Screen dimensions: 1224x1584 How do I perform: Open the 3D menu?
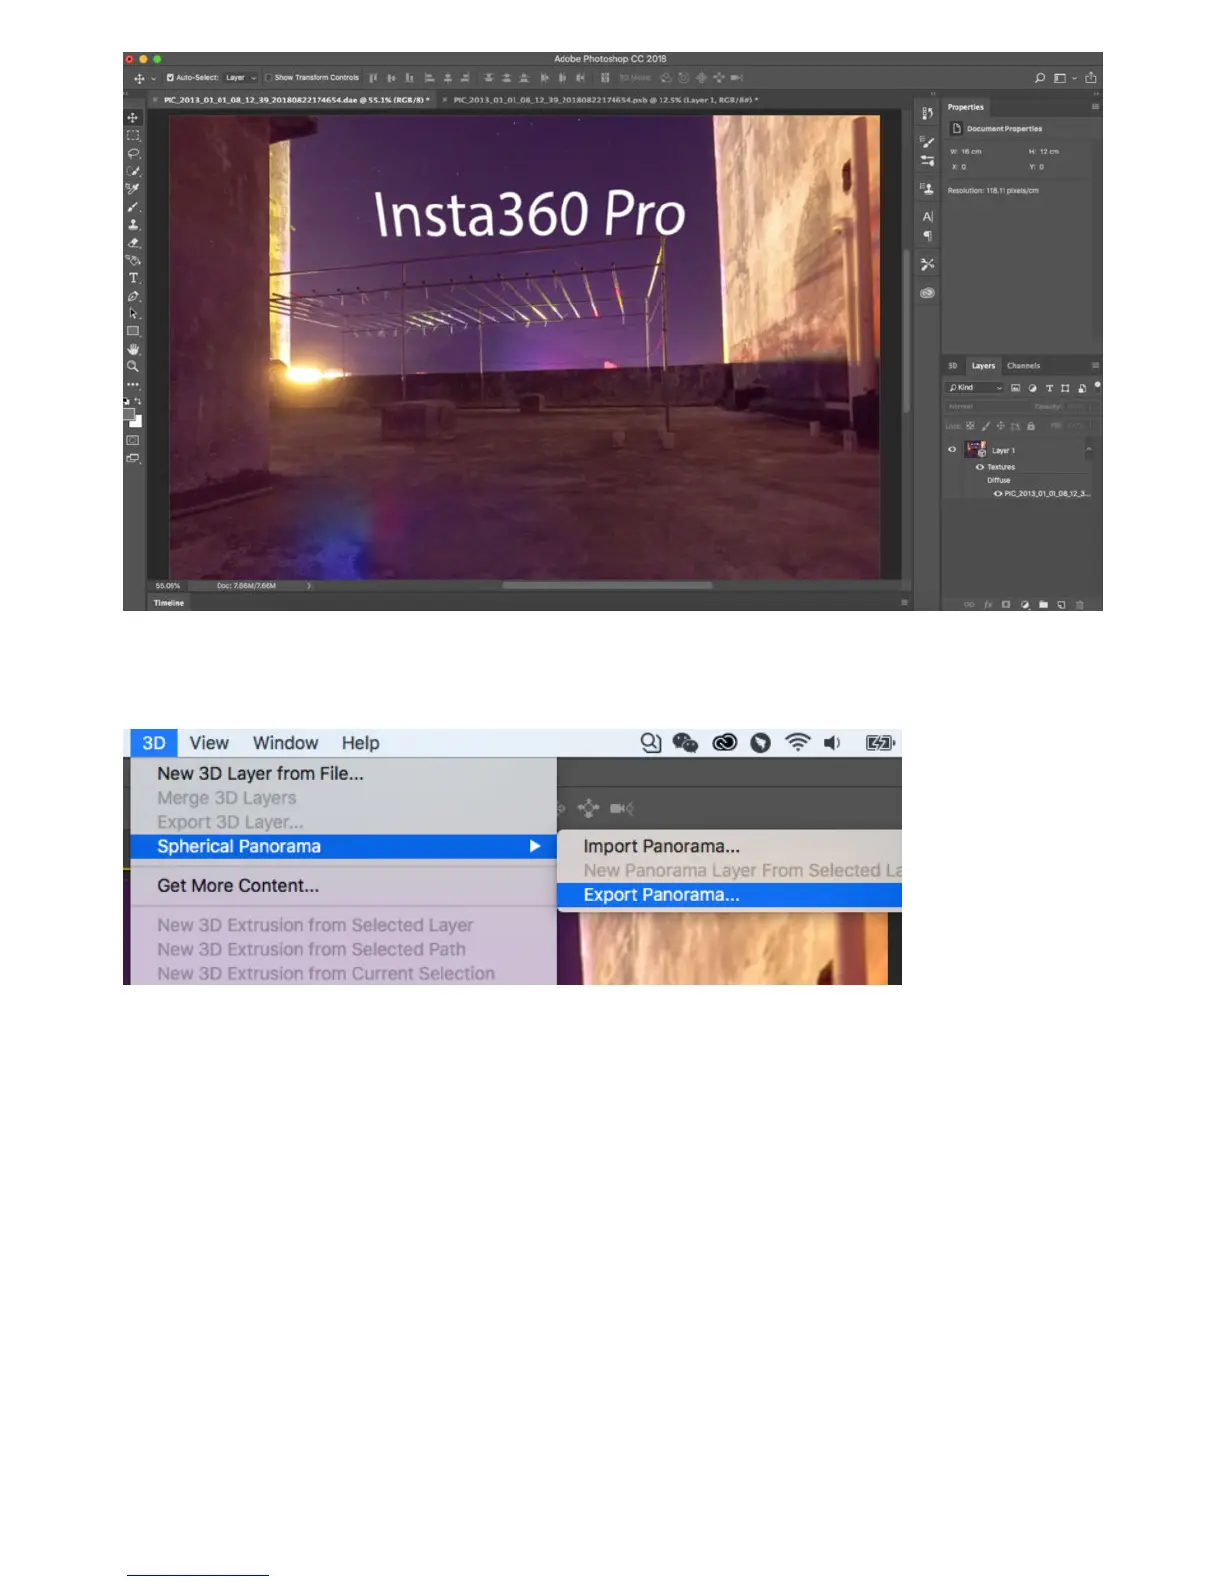(154, 743)
